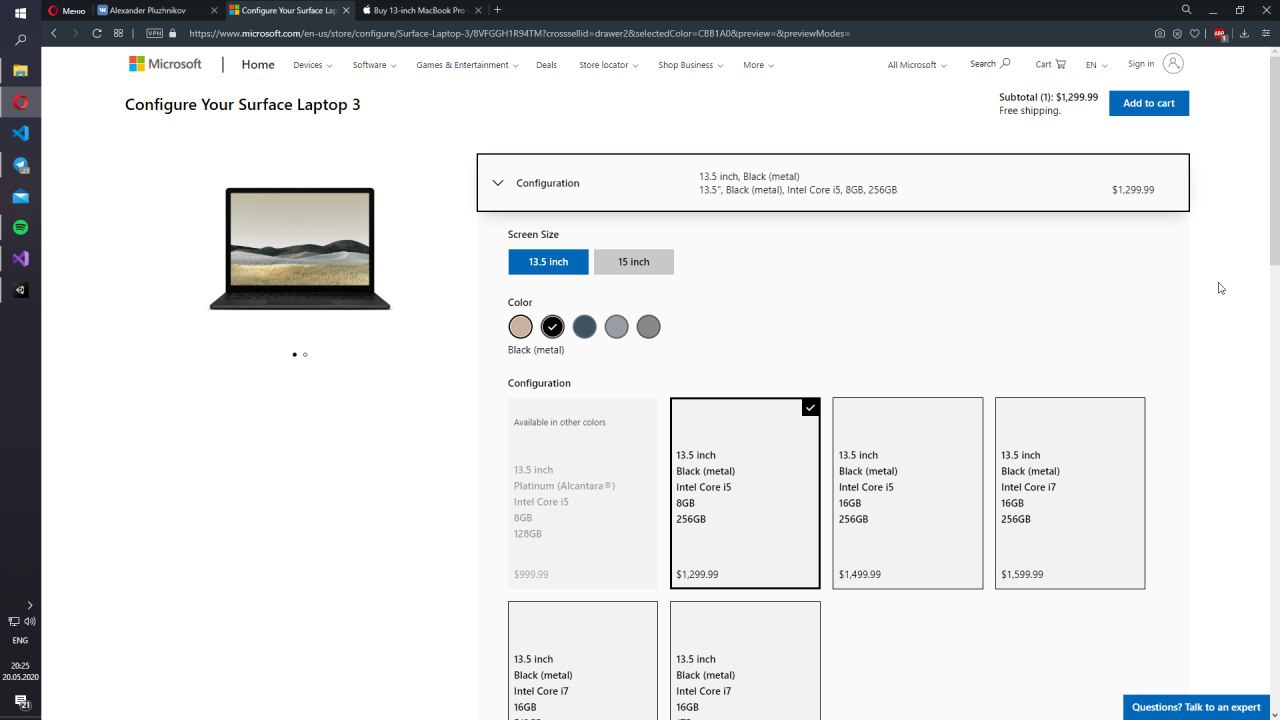Image resolution: width=1280 pixels, height=720 pixels.
Task: Go to Microsoft Store Home link
Action: tap(258, 64)
